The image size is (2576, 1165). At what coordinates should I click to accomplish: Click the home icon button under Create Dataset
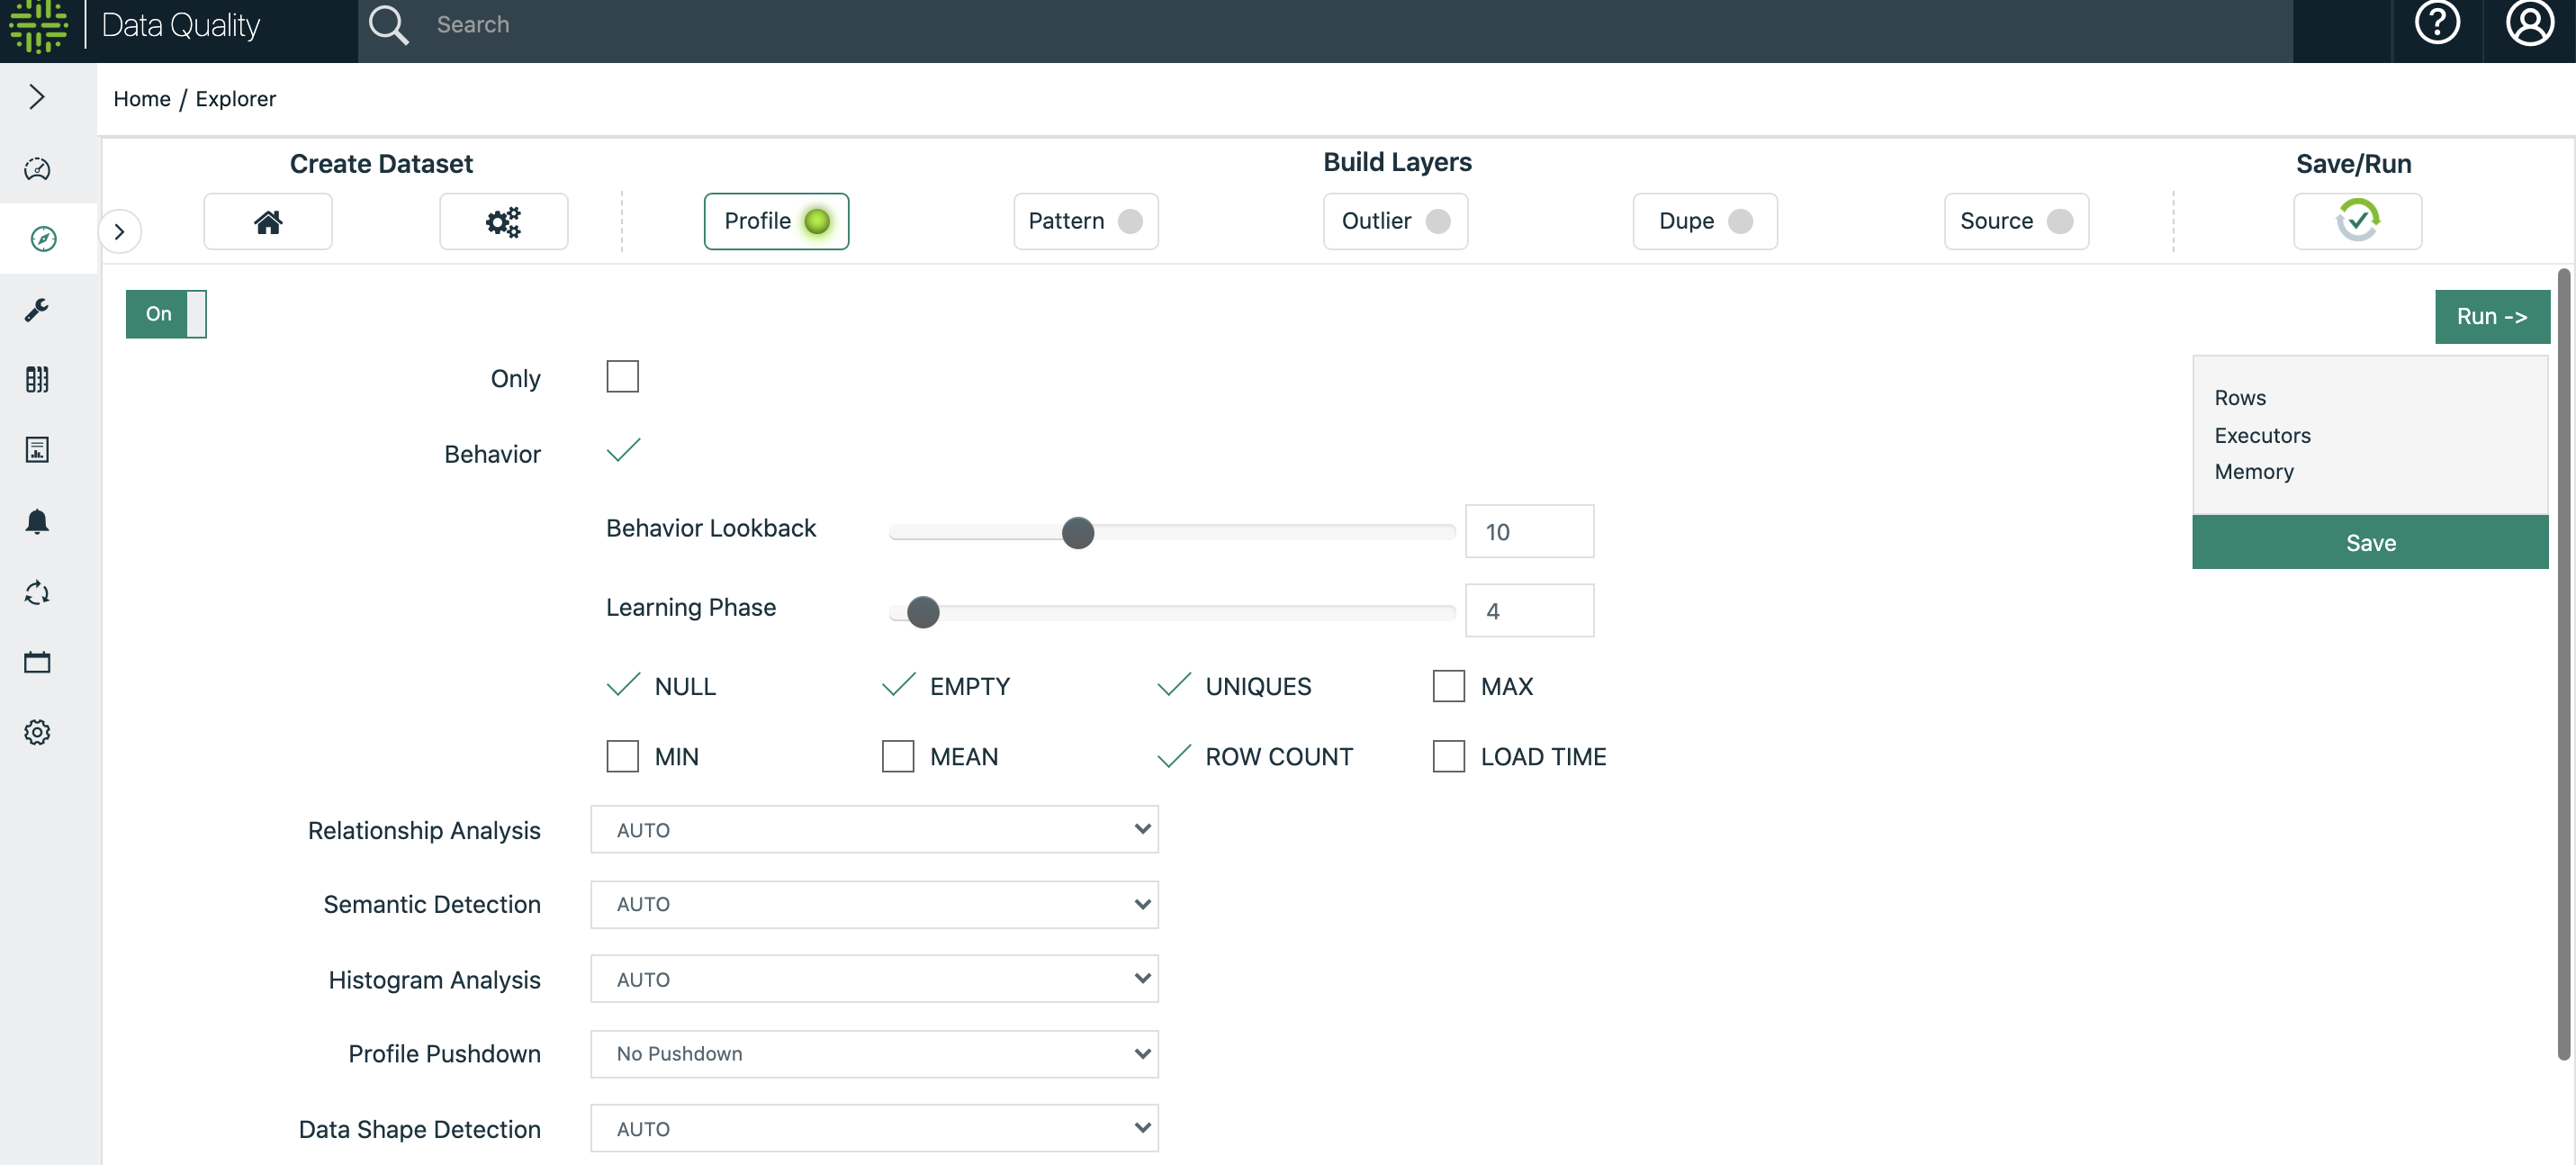[268, 221]
